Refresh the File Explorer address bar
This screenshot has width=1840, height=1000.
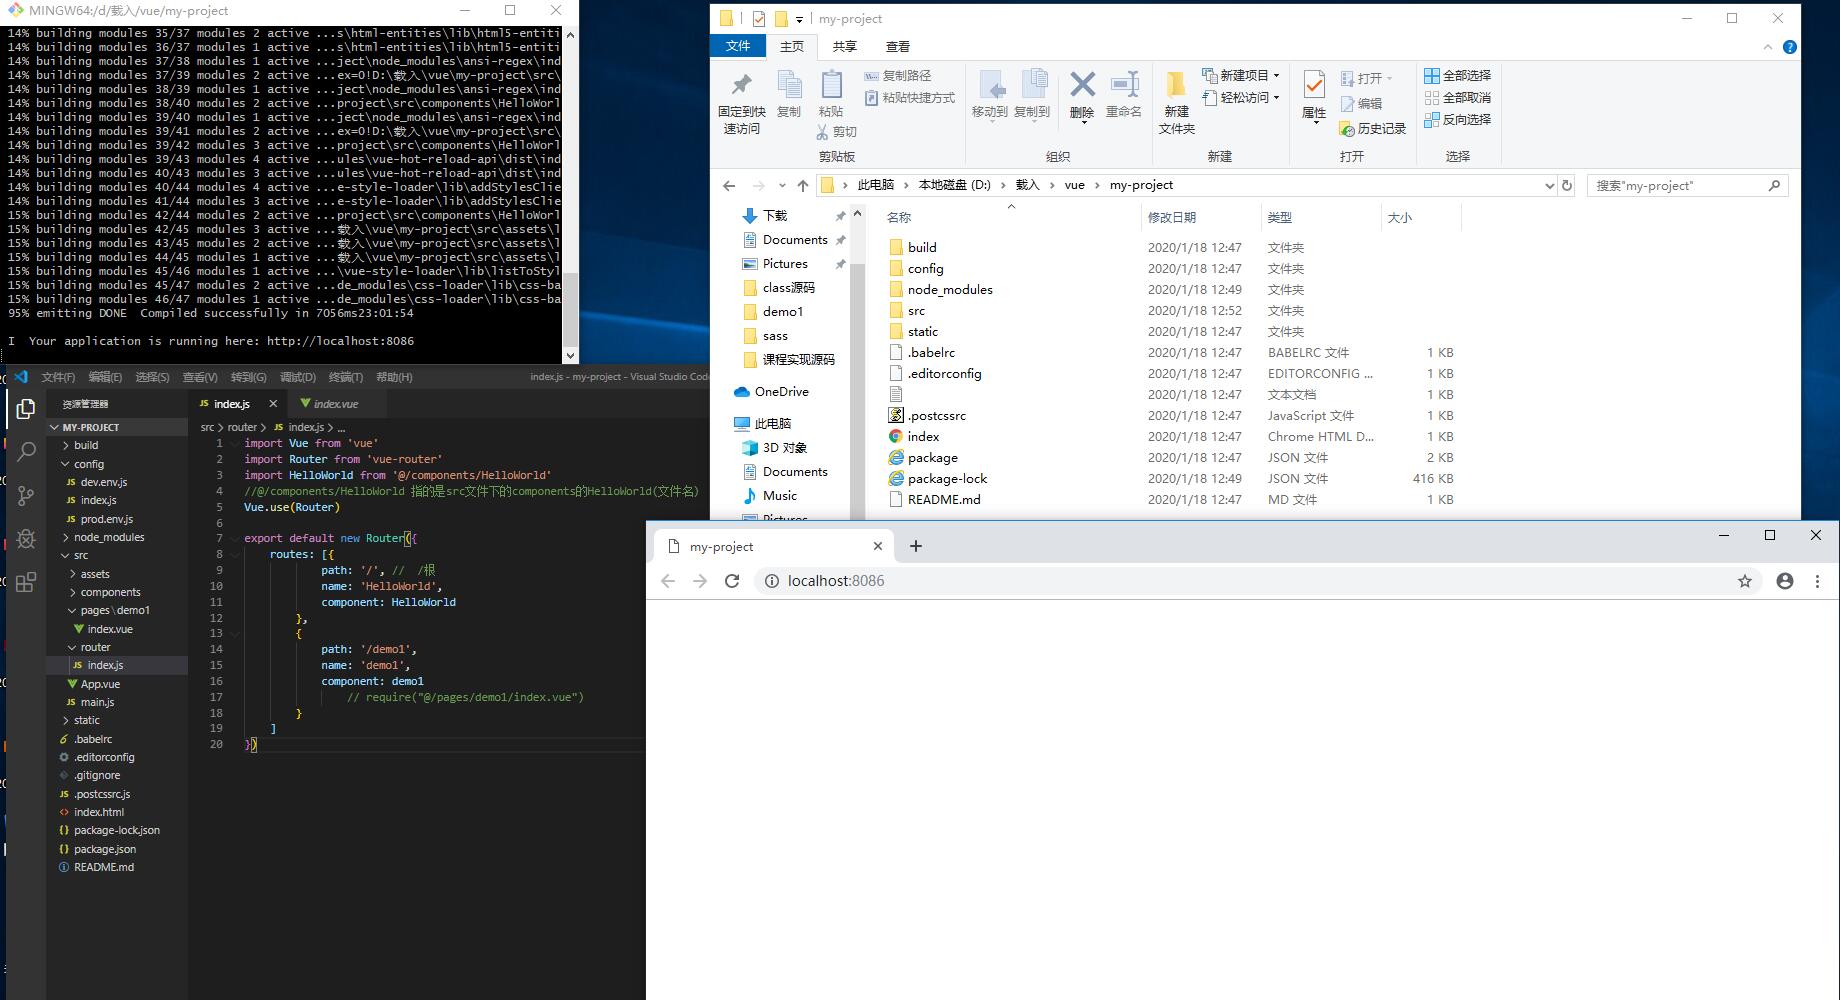click(1567, 186)
